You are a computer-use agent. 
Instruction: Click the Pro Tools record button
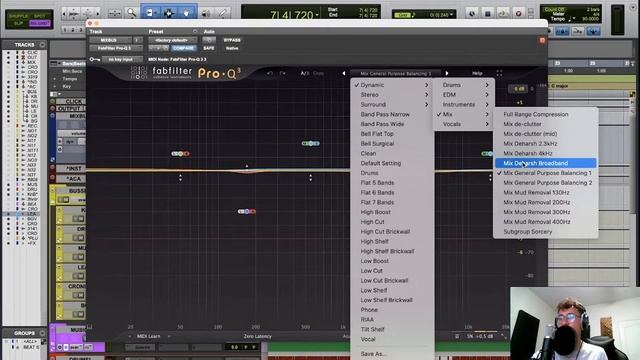point(518,13)
